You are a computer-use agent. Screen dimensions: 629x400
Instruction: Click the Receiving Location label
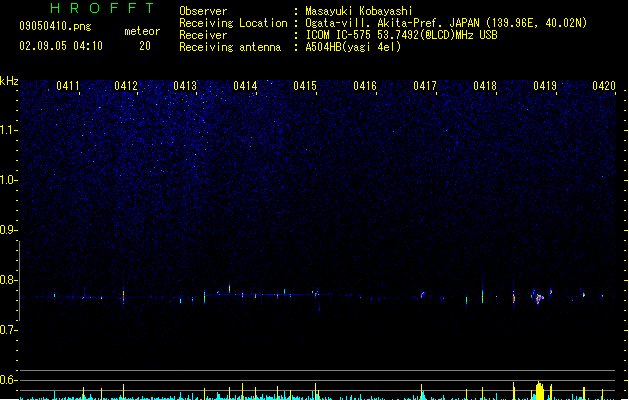[x=233, y=23]
